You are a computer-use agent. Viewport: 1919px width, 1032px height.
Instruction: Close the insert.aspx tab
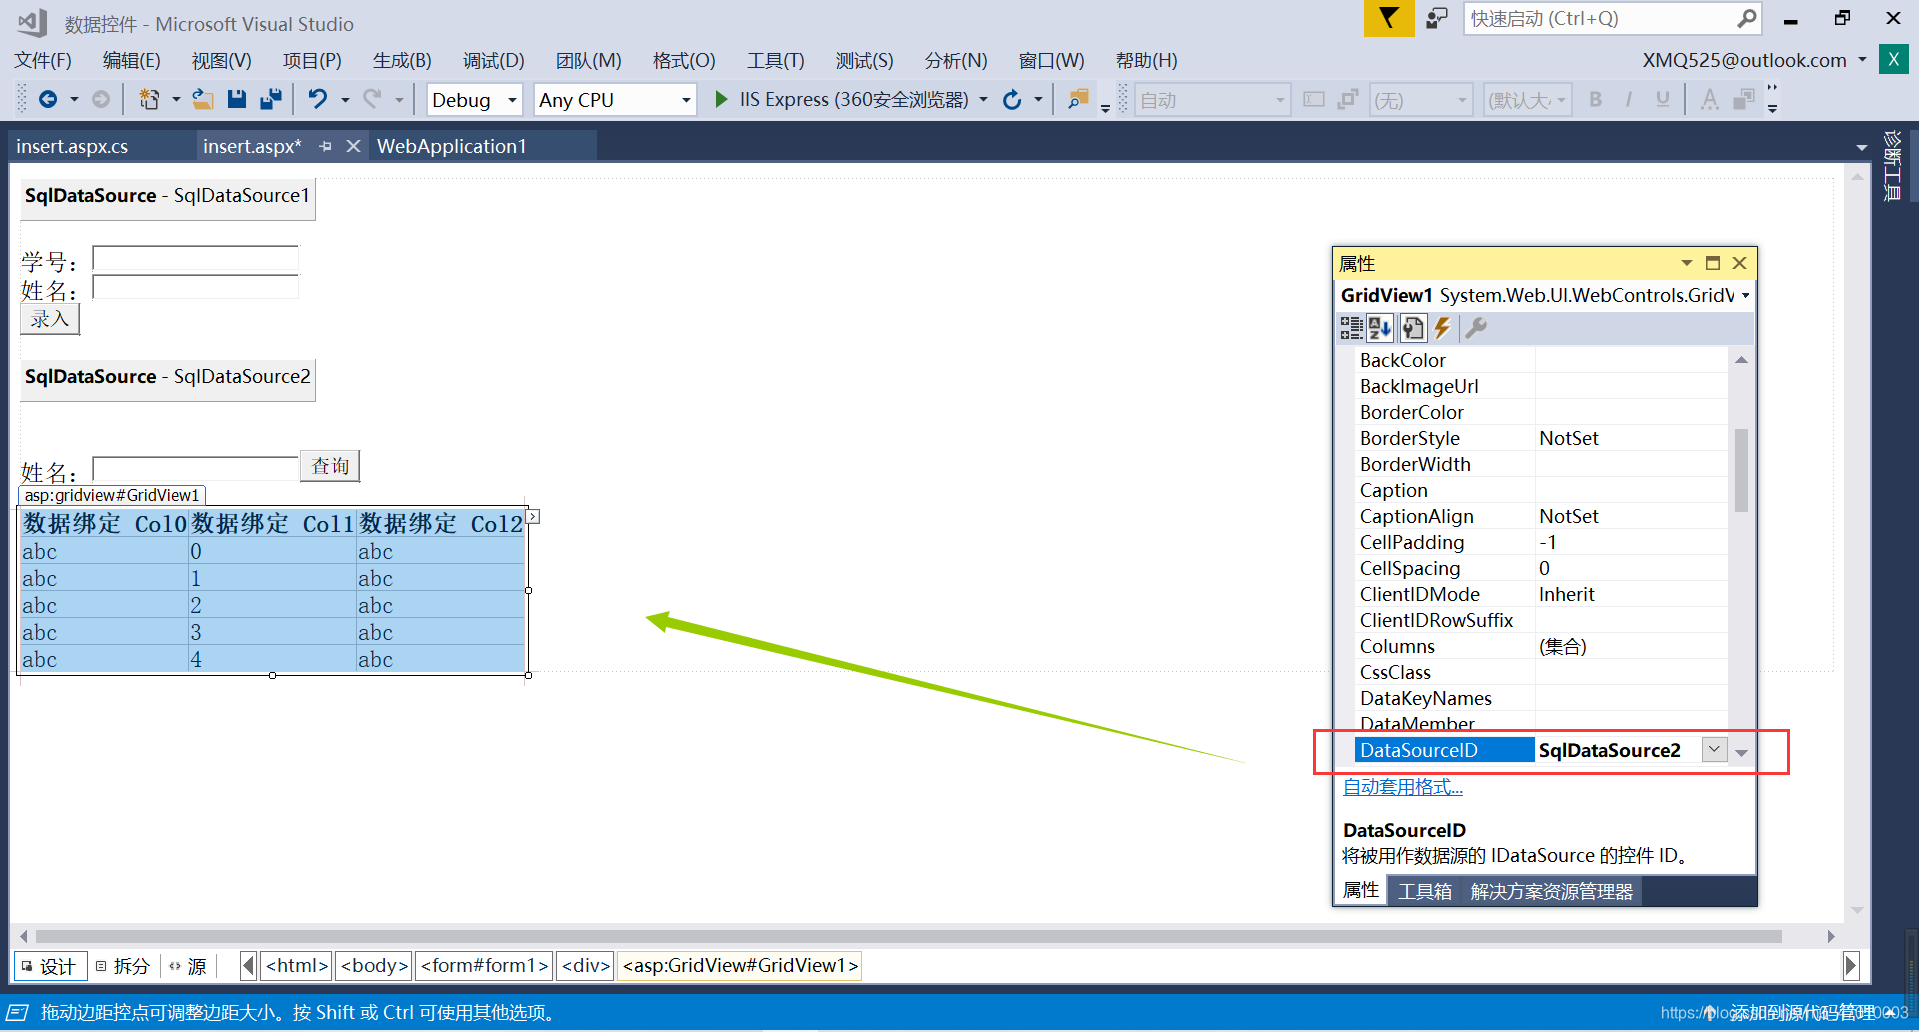point(353,146)
